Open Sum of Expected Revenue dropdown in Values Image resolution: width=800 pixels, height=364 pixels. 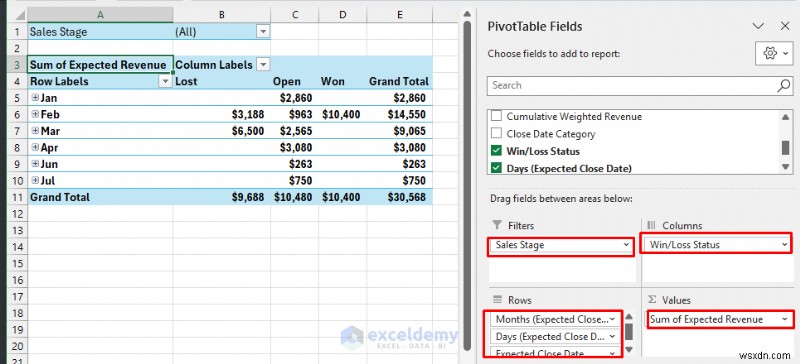784,320
